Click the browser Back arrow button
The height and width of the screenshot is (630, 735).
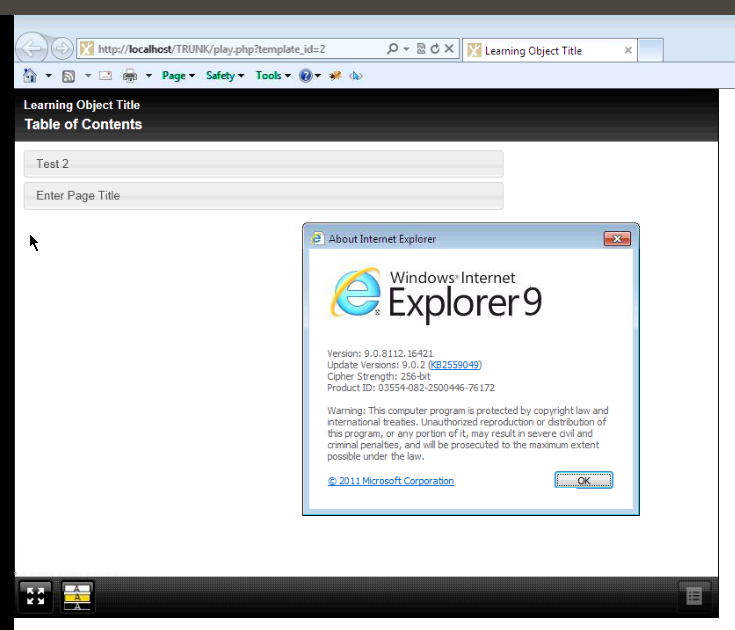[x=31, y=48]
